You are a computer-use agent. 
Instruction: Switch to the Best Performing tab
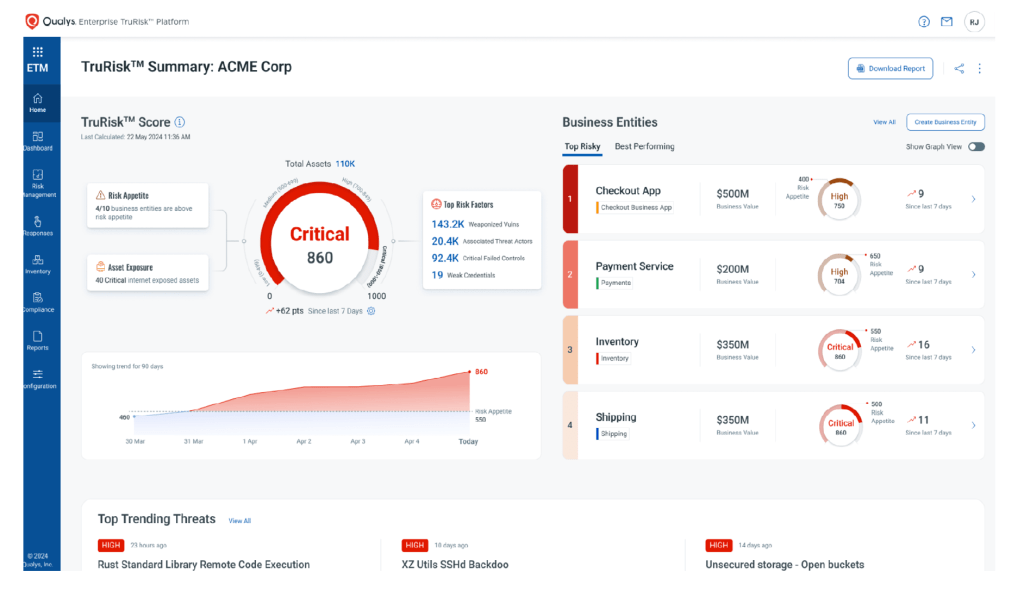pos(644,147)
